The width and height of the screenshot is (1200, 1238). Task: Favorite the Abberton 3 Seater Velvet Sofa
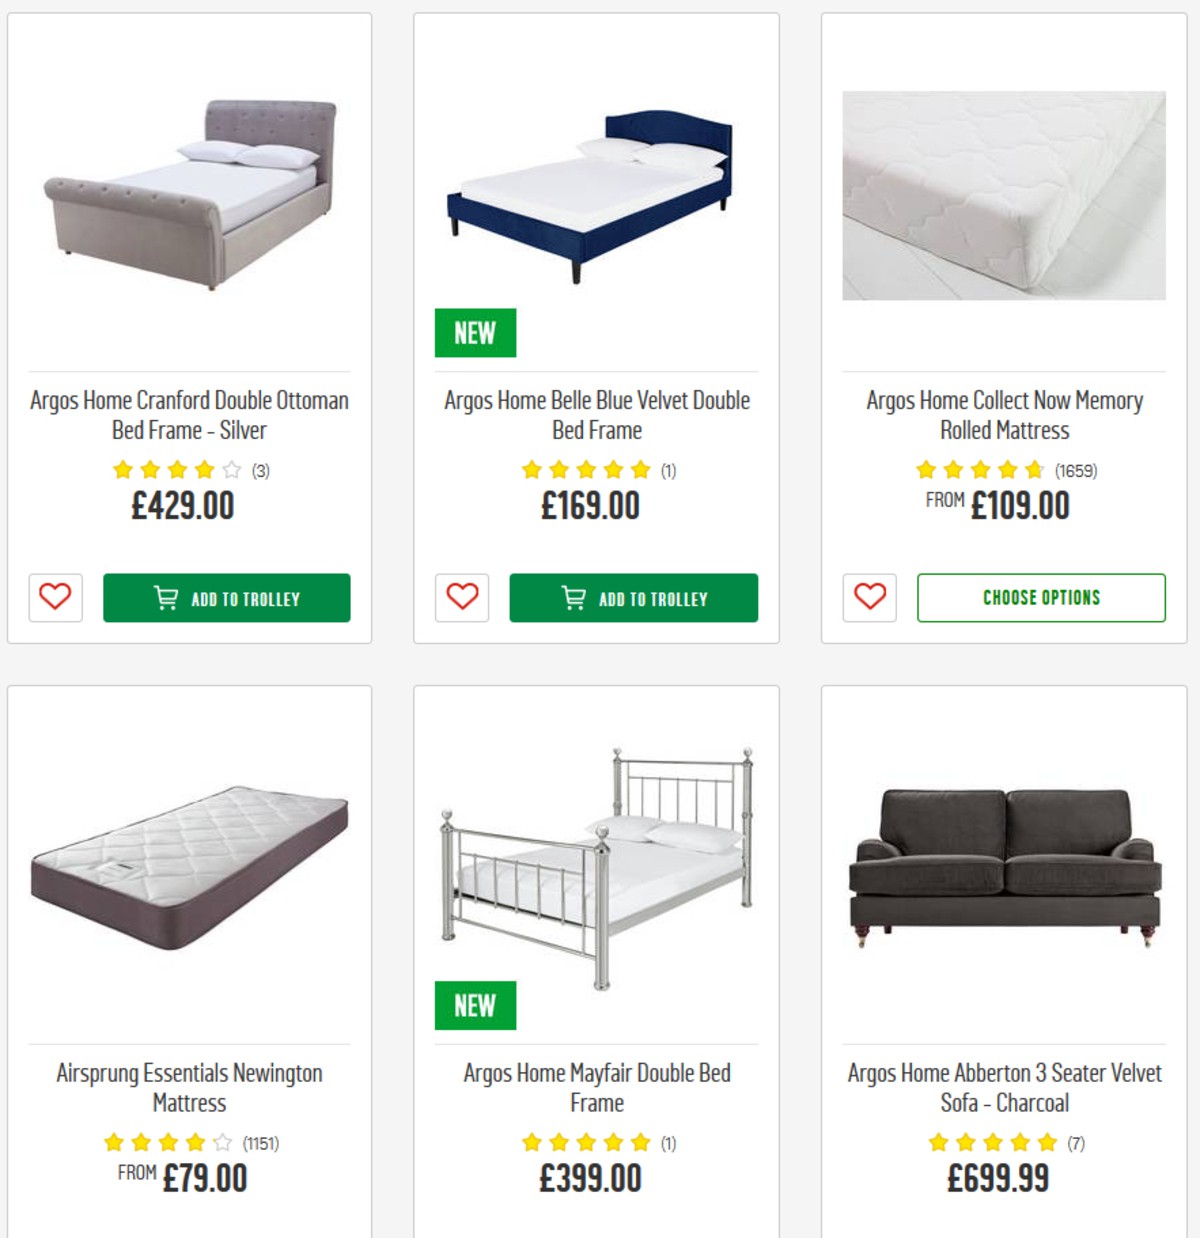[869, 1235]
